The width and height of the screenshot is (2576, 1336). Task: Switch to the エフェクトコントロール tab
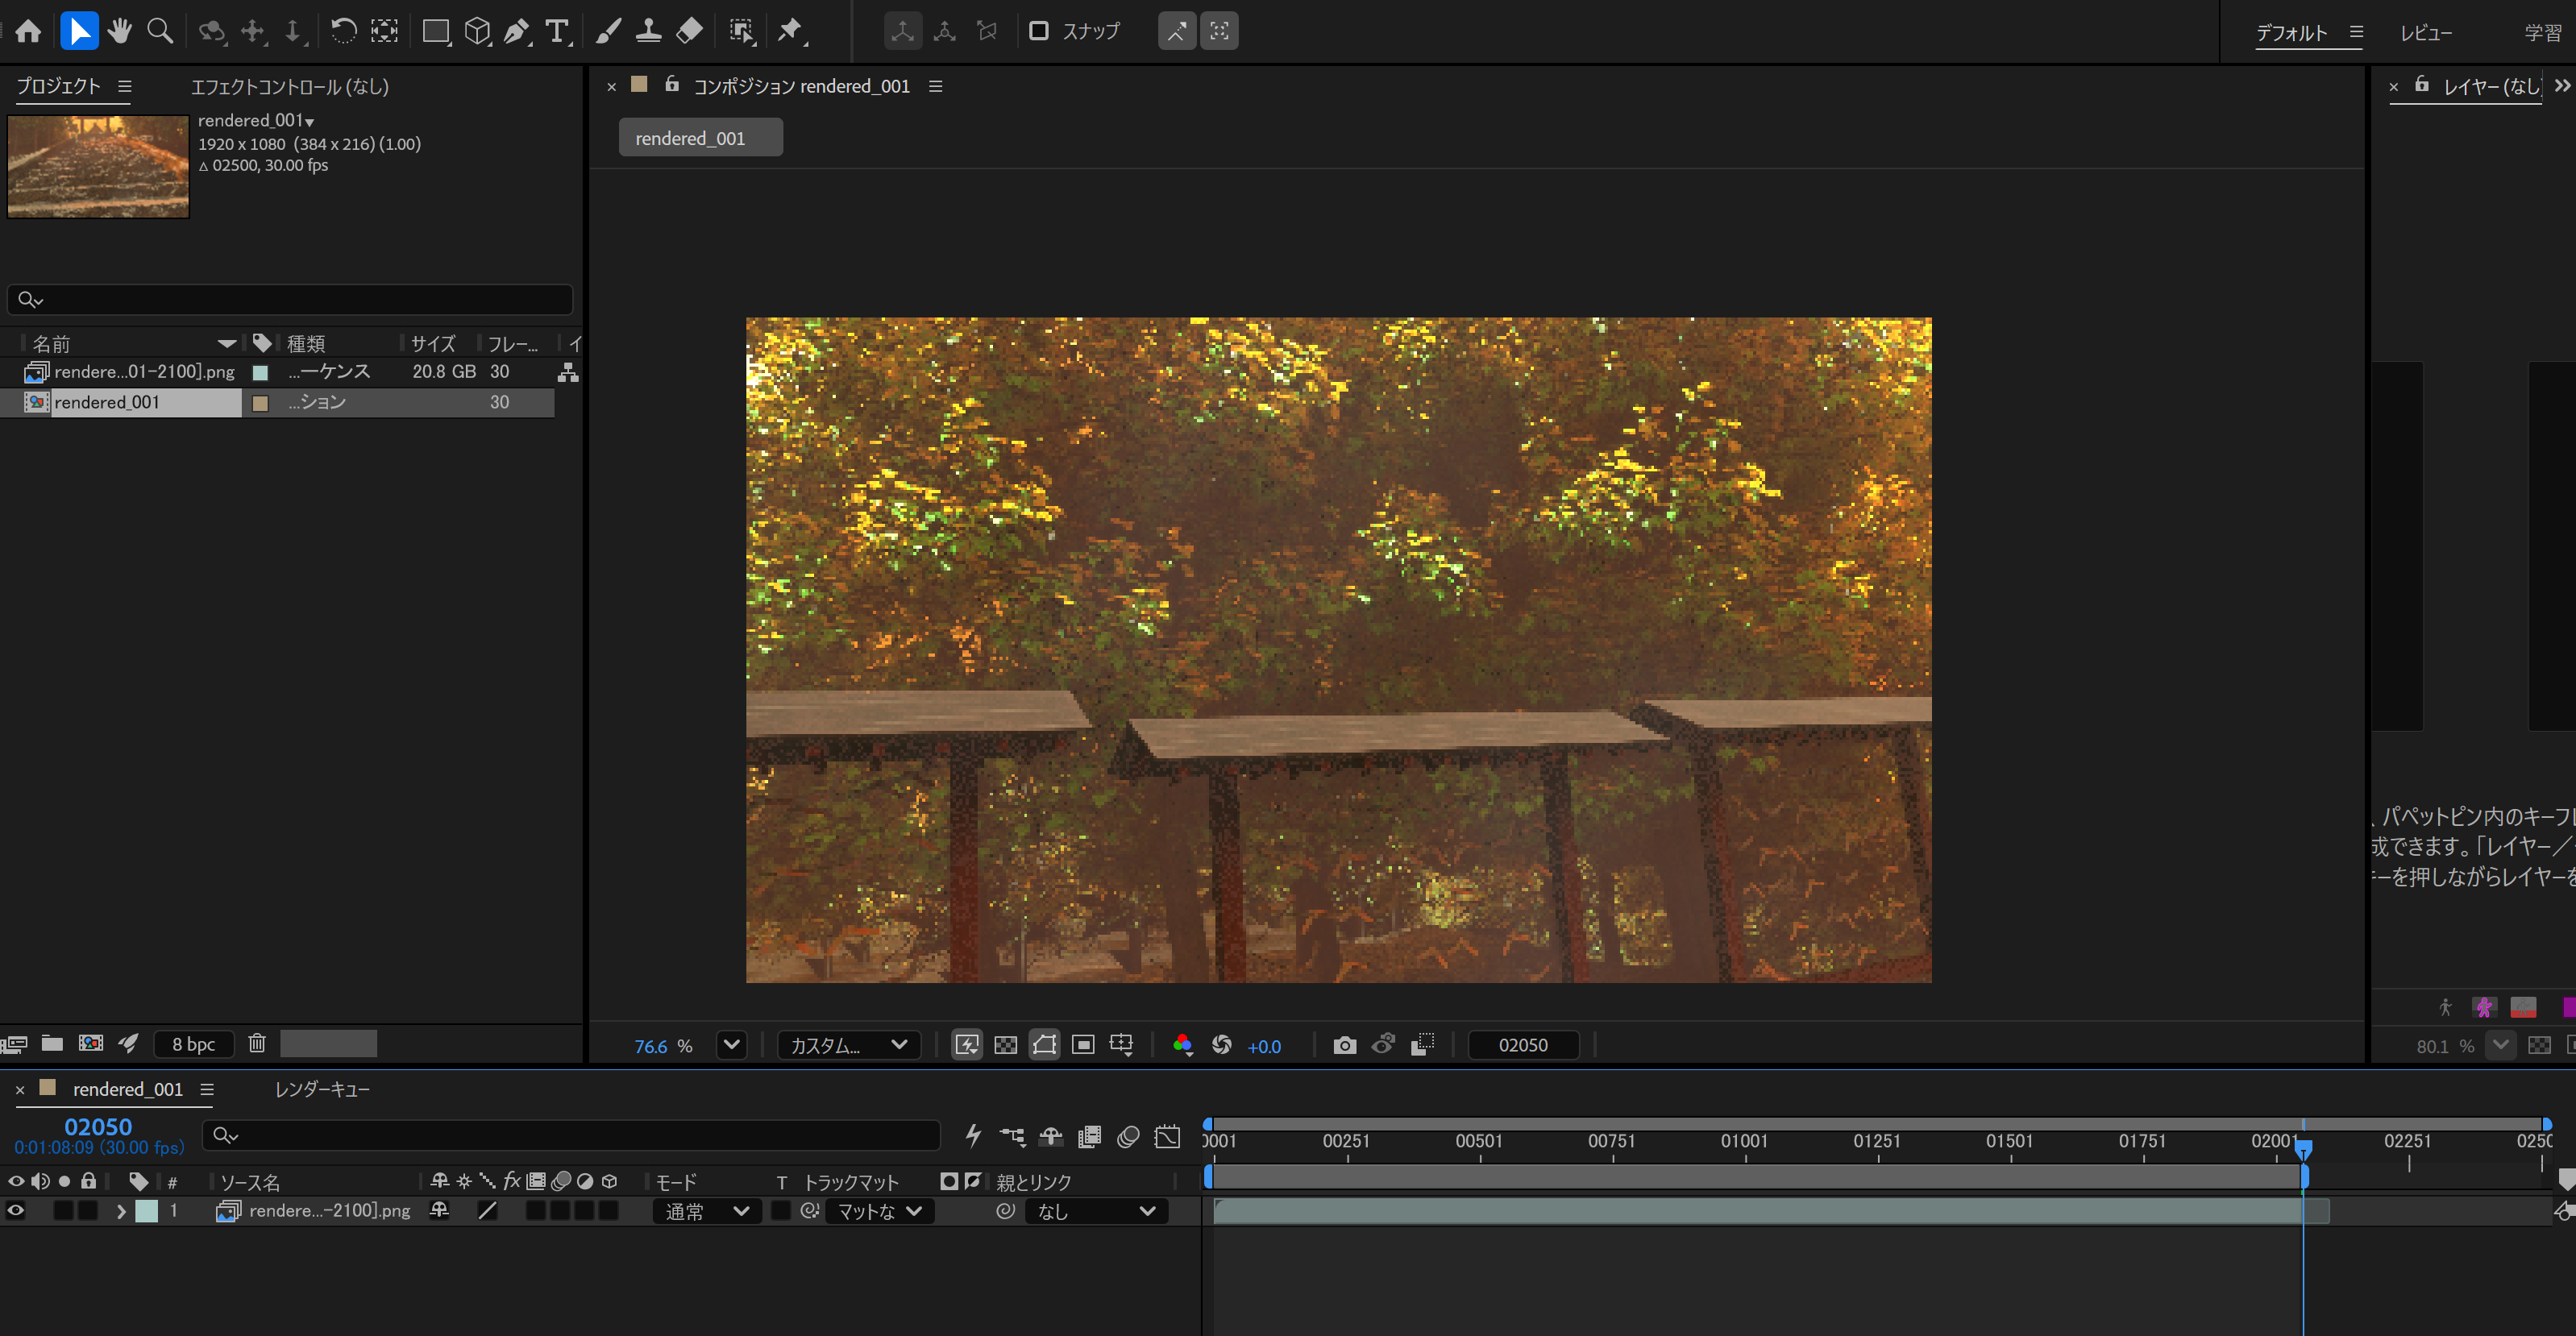290,87
